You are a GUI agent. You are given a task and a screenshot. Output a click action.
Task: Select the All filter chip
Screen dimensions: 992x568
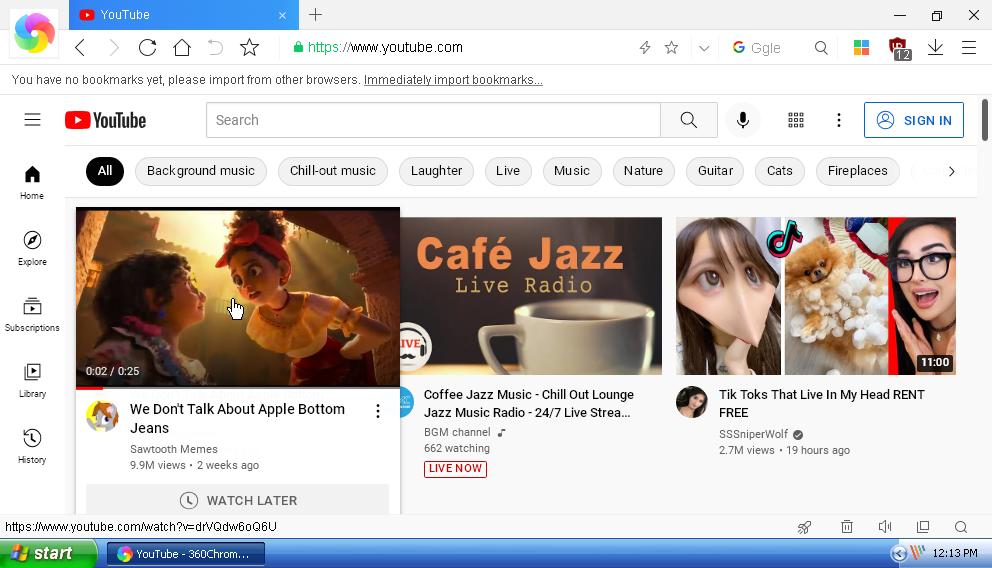click(x=105, y=171)
